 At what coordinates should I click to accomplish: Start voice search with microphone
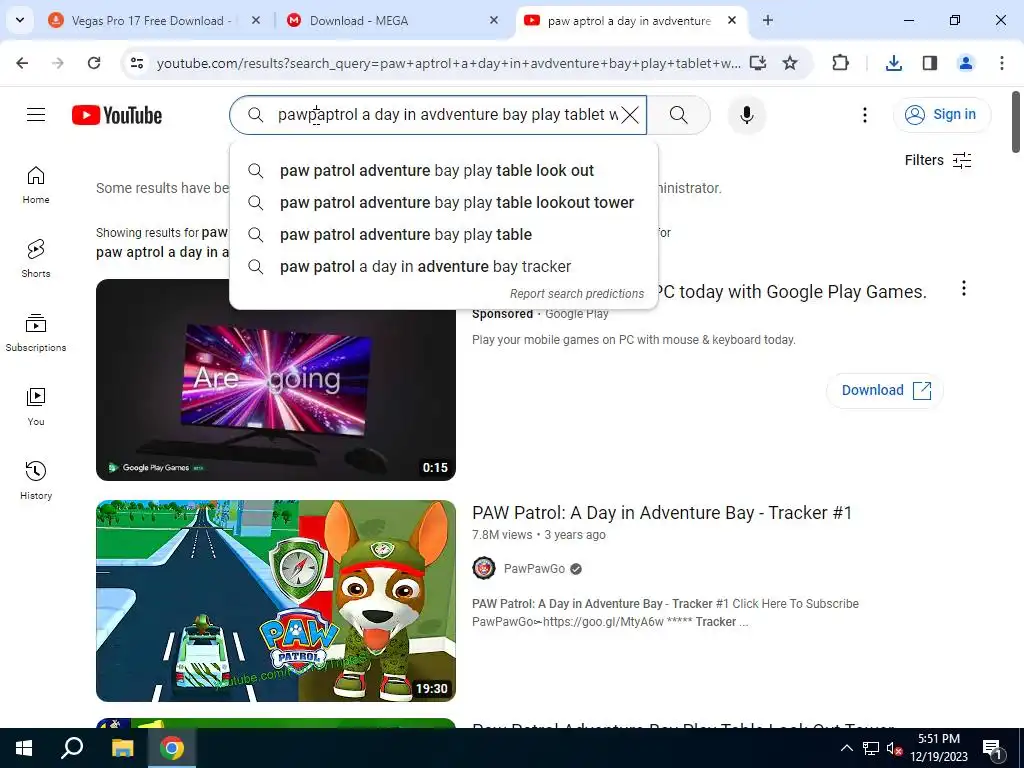(x=746, y=115)
